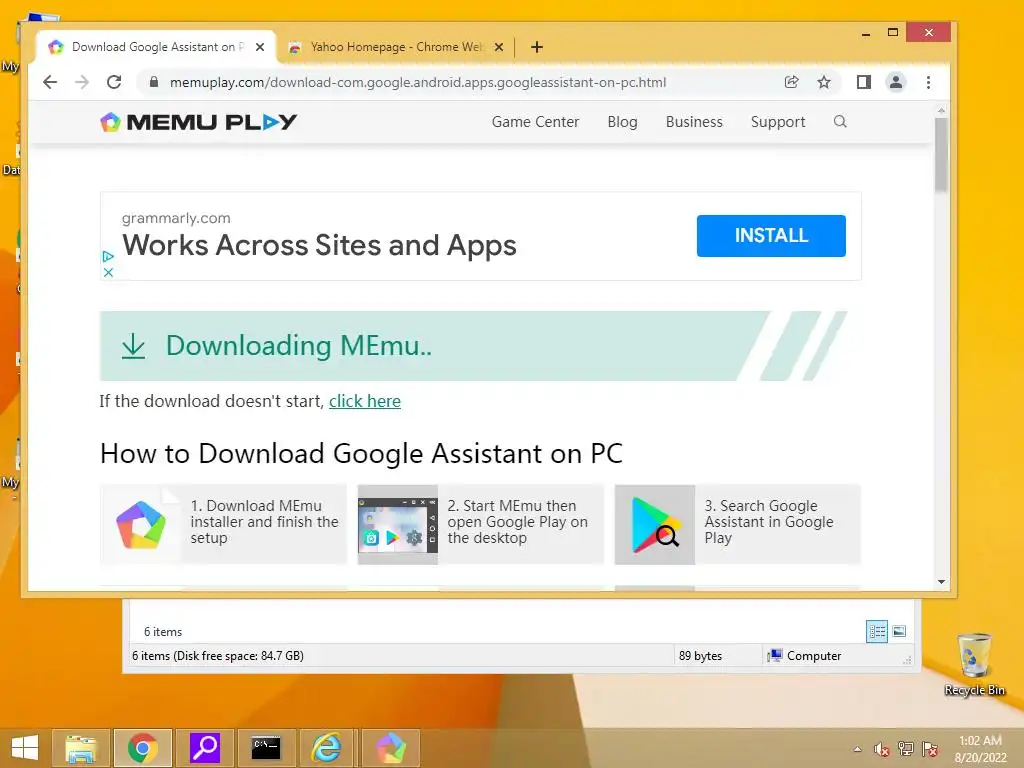Click the MEmu Play logo
The height and width of the screenshot is (768, 1024).
(x=199, y=121)
